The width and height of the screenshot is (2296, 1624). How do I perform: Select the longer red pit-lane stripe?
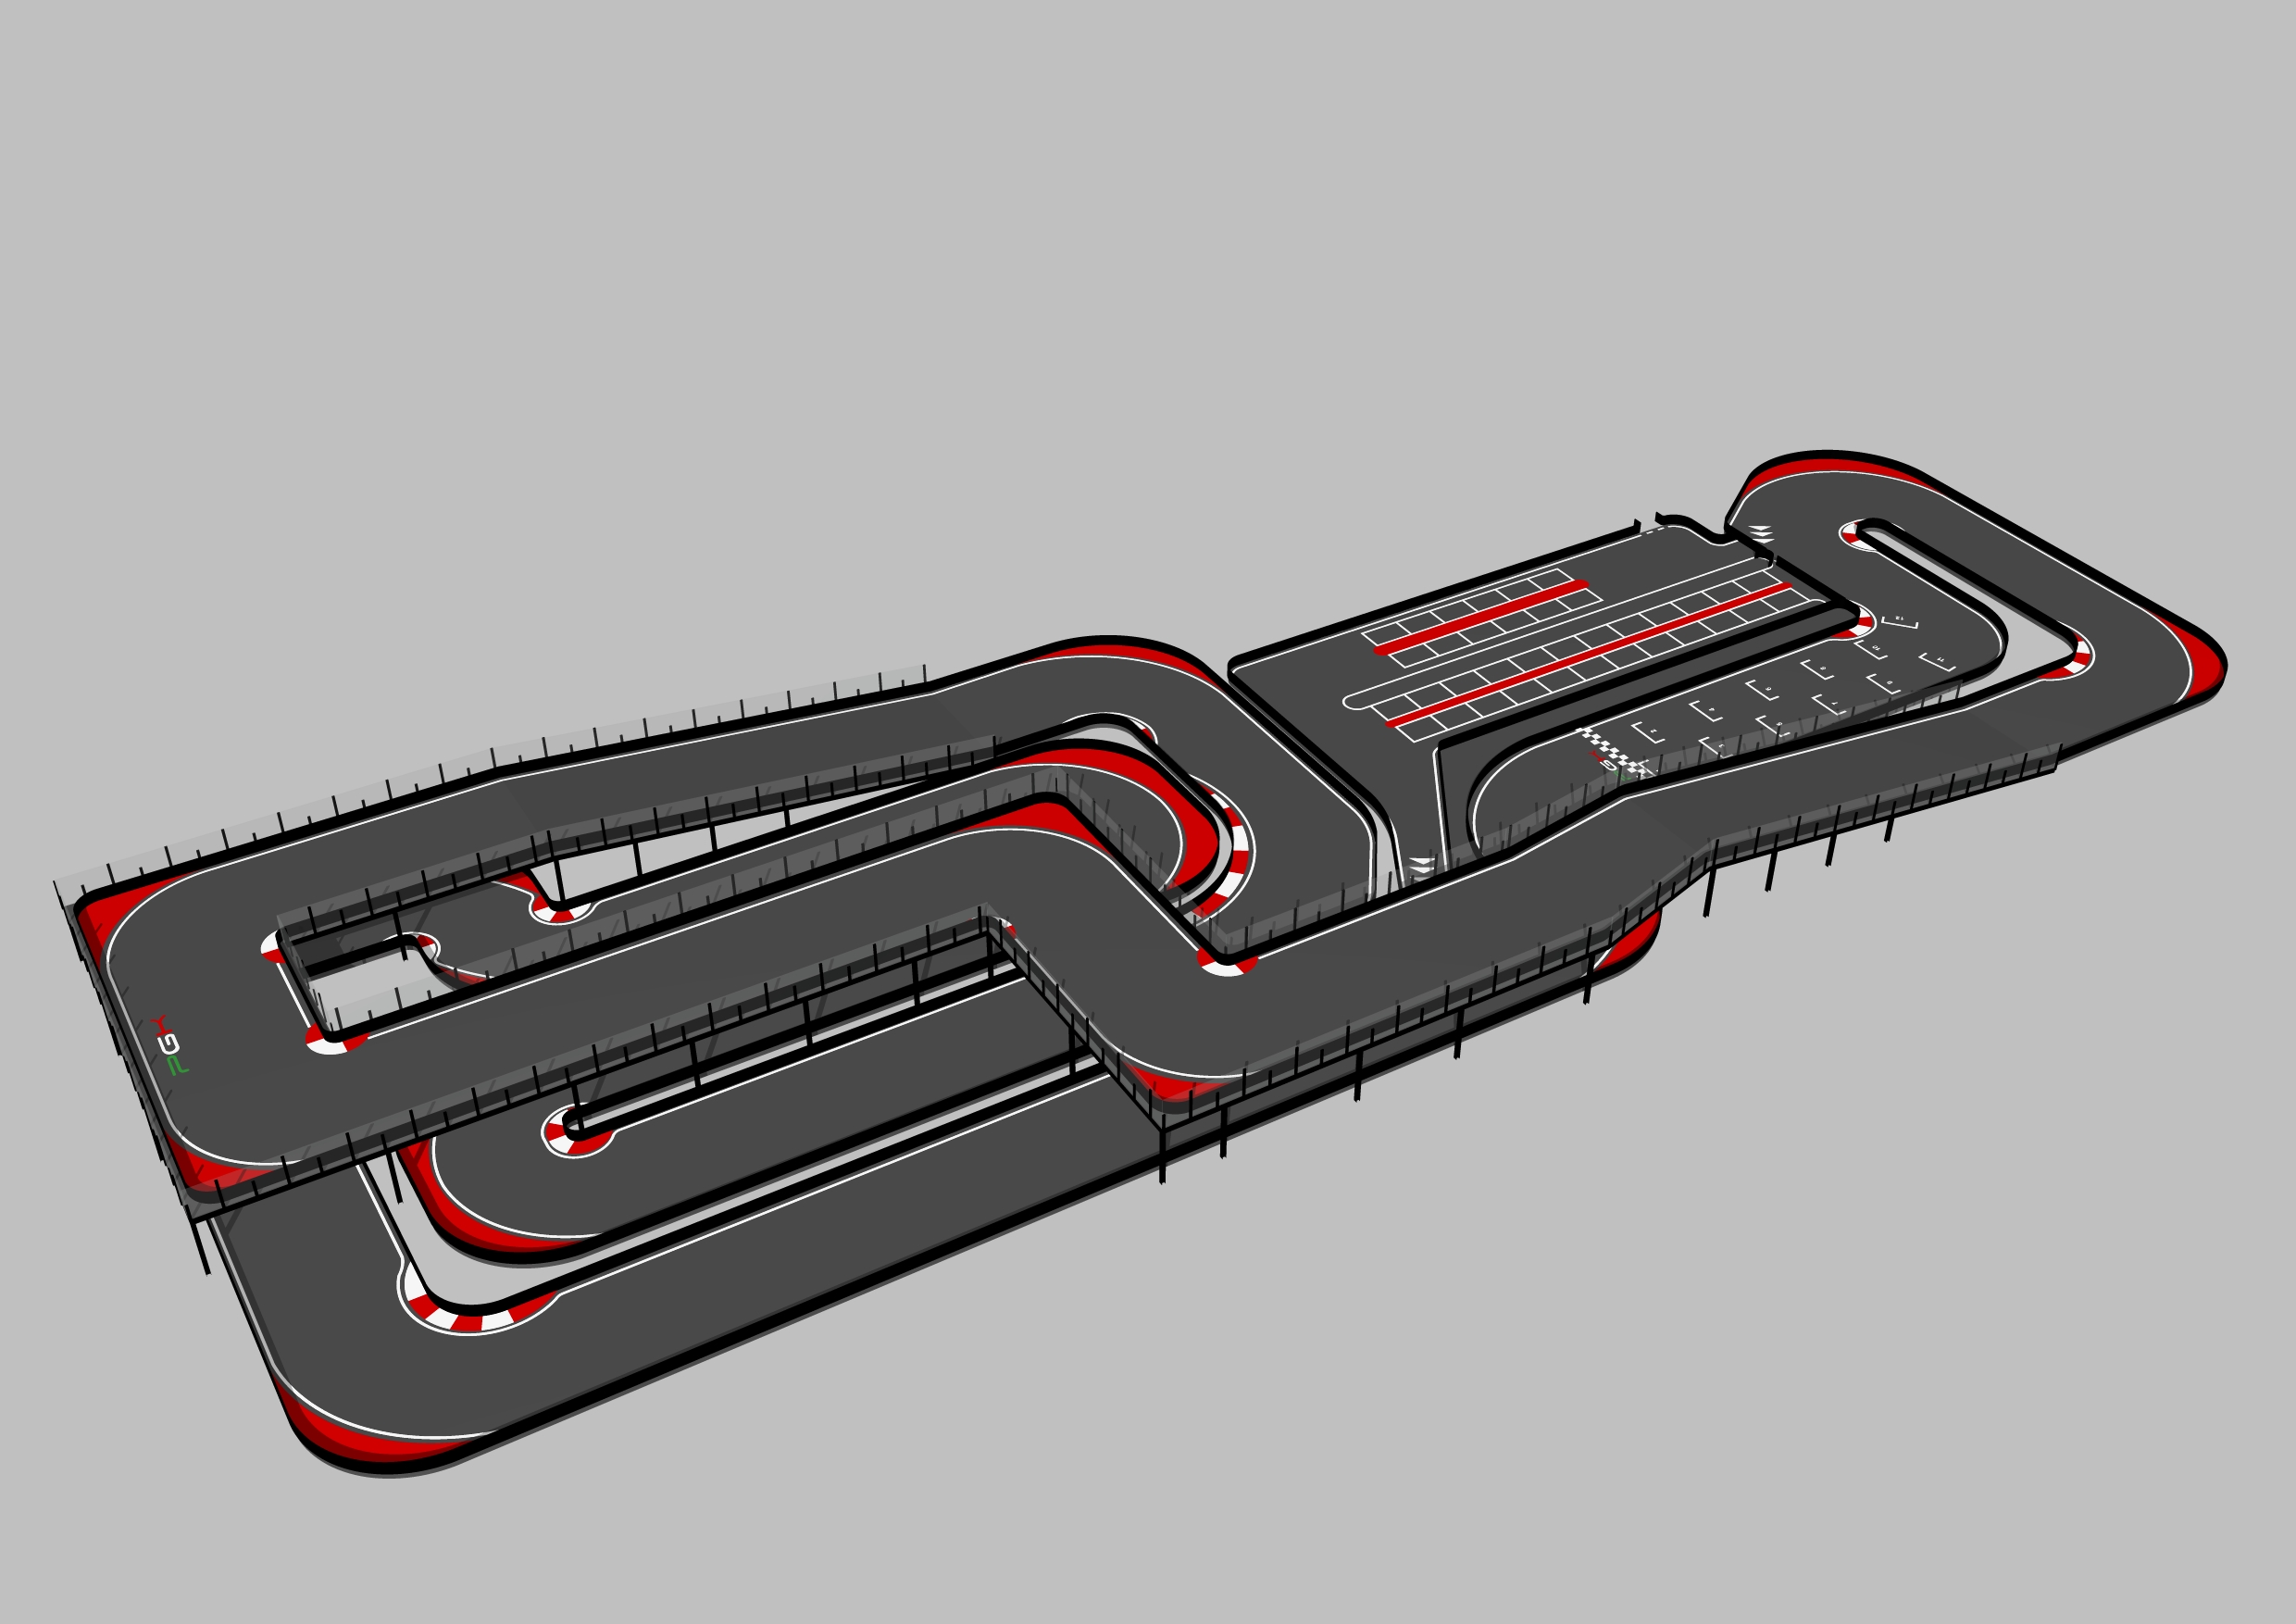1588,655
